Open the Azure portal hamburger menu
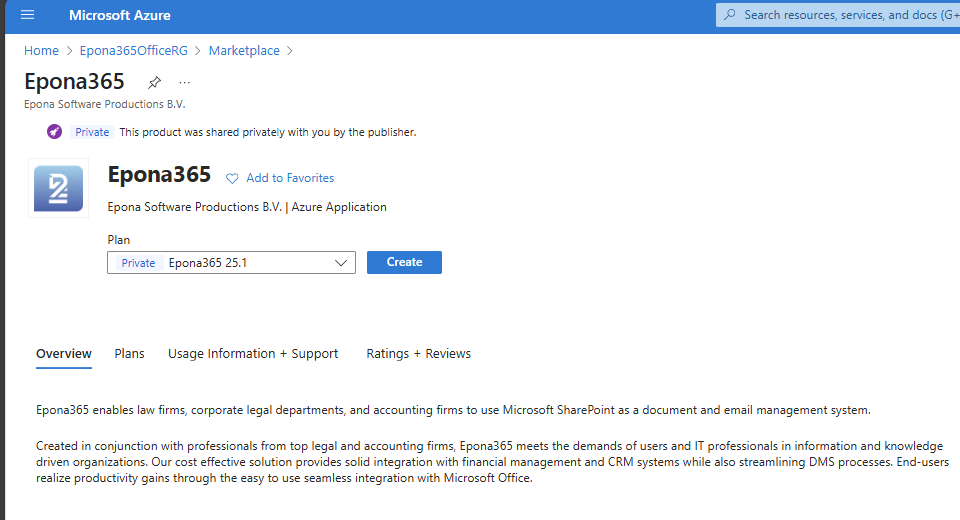 28,15
